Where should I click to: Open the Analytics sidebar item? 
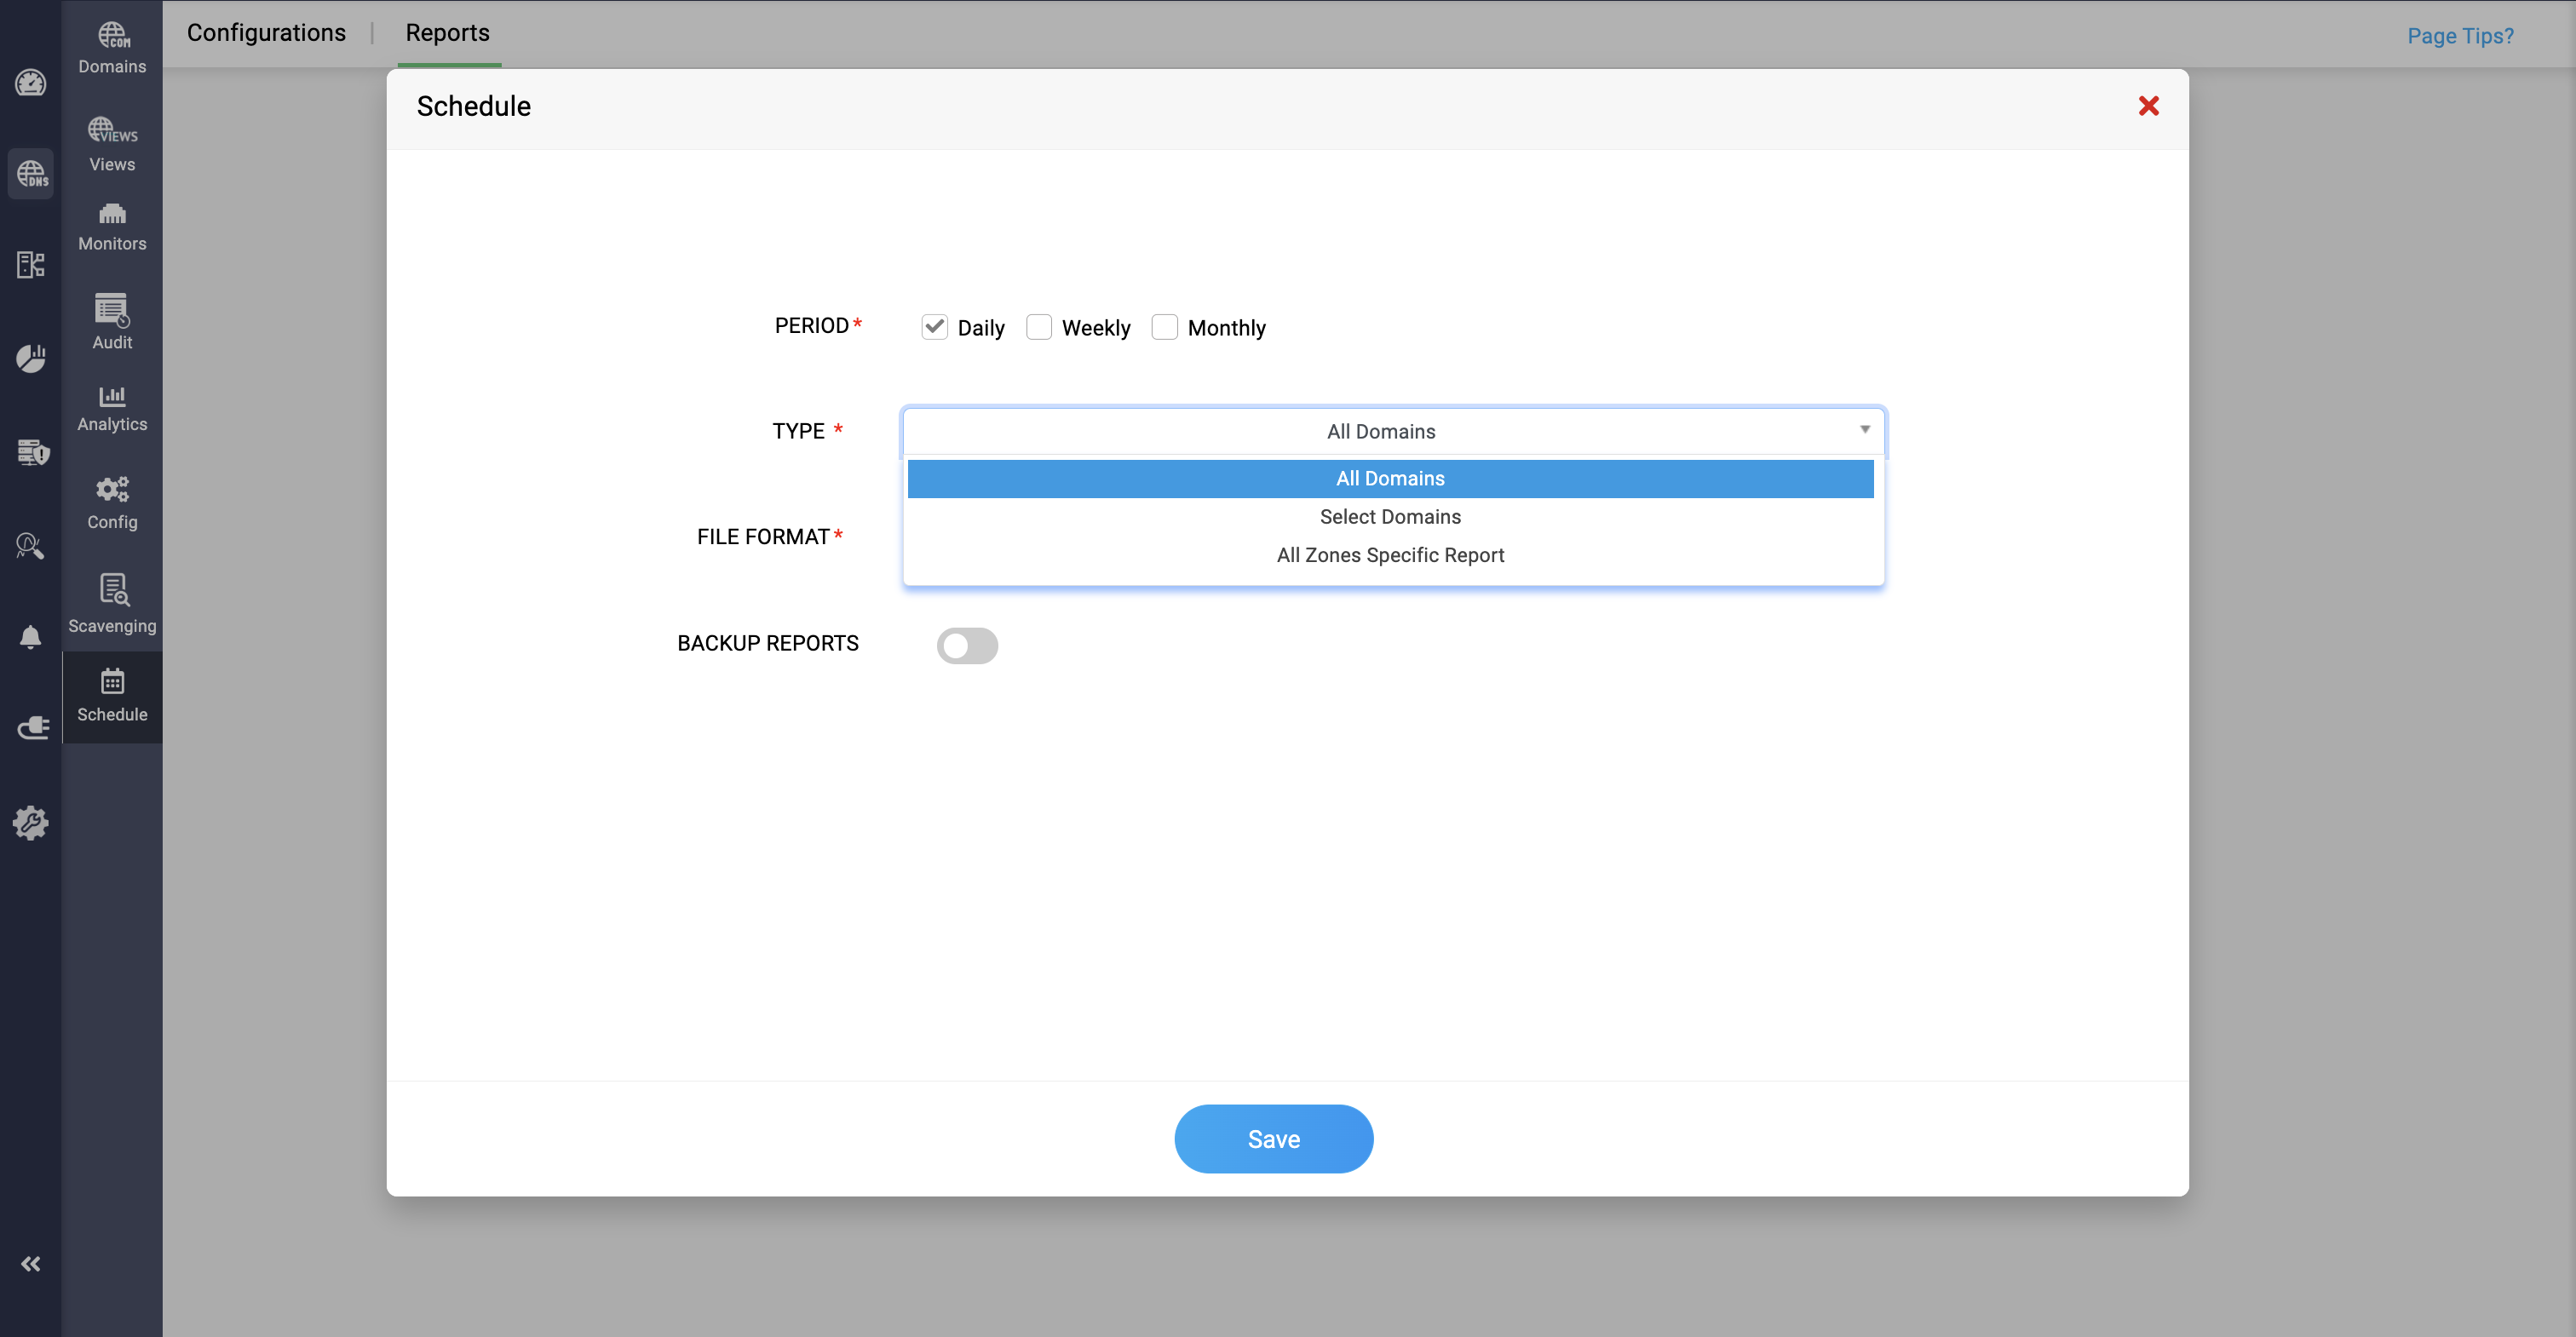112,408
